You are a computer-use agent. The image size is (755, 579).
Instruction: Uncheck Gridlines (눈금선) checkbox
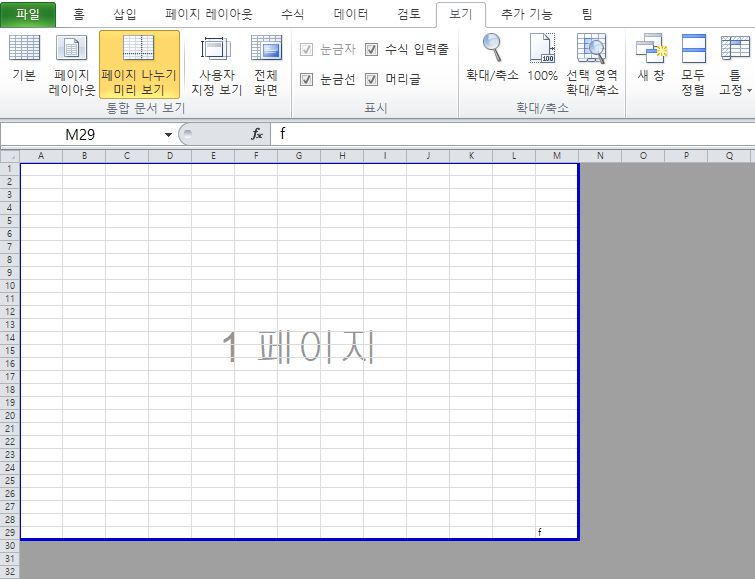pyautogui.click(x=306, y=79)
